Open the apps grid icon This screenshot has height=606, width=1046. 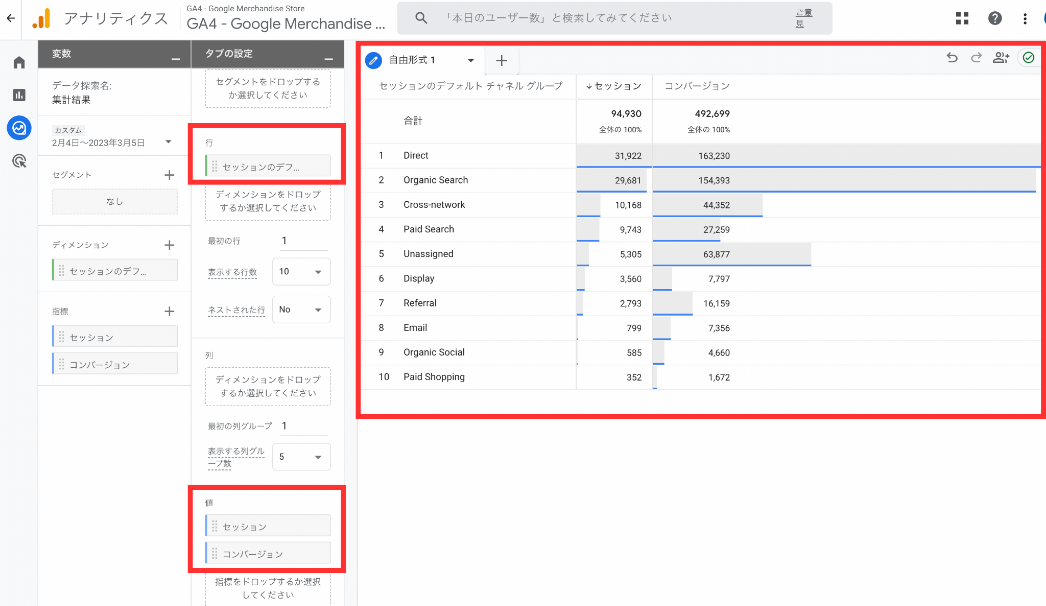[x=962, y=18]
